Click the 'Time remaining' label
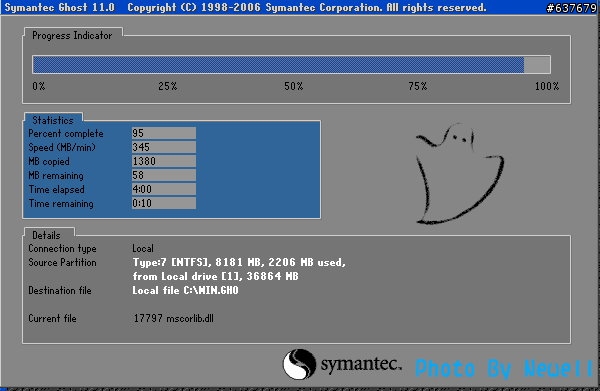600x391 pixels. pyautogui.click(x=61, y=204)
